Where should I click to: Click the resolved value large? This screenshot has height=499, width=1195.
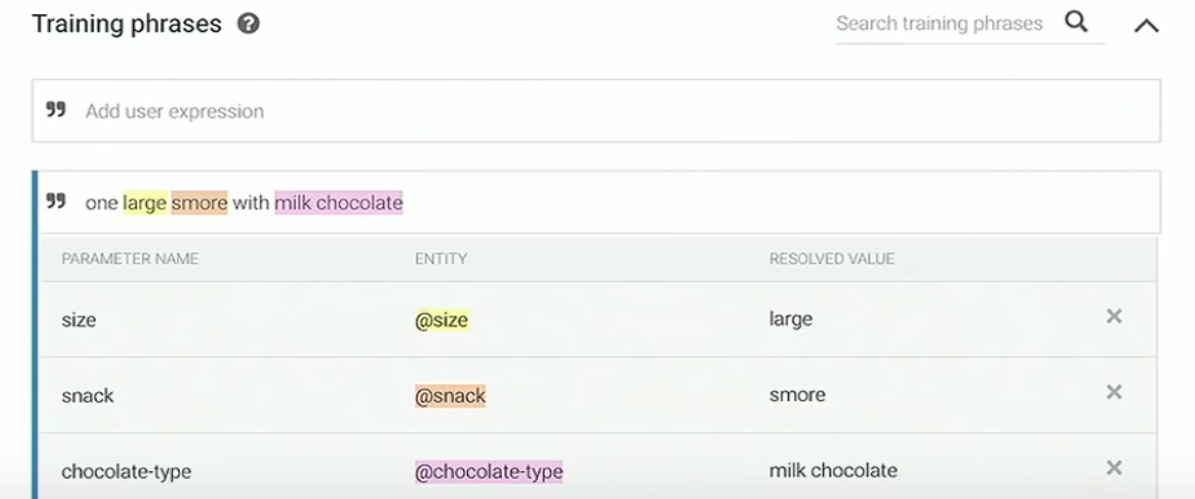[790, 319]
